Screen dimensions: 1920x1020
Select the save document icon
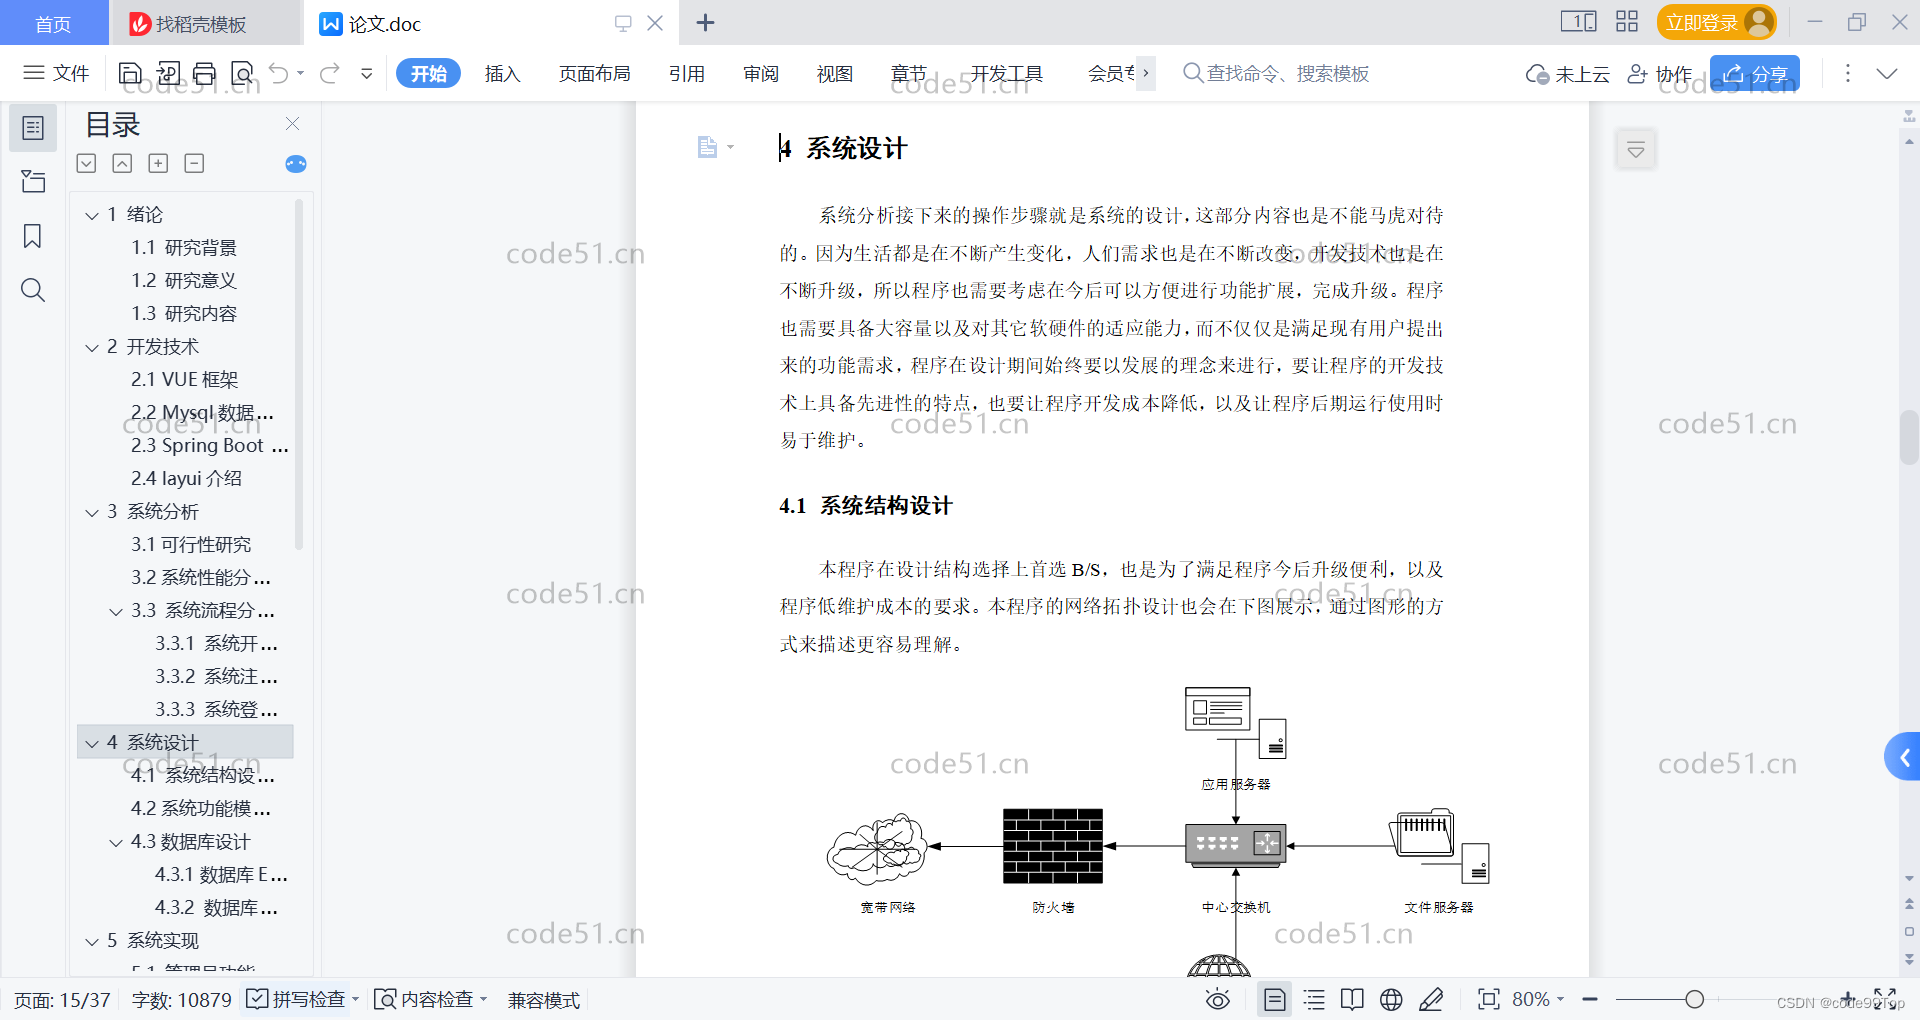pyautogui.click(x=130, y=73)
